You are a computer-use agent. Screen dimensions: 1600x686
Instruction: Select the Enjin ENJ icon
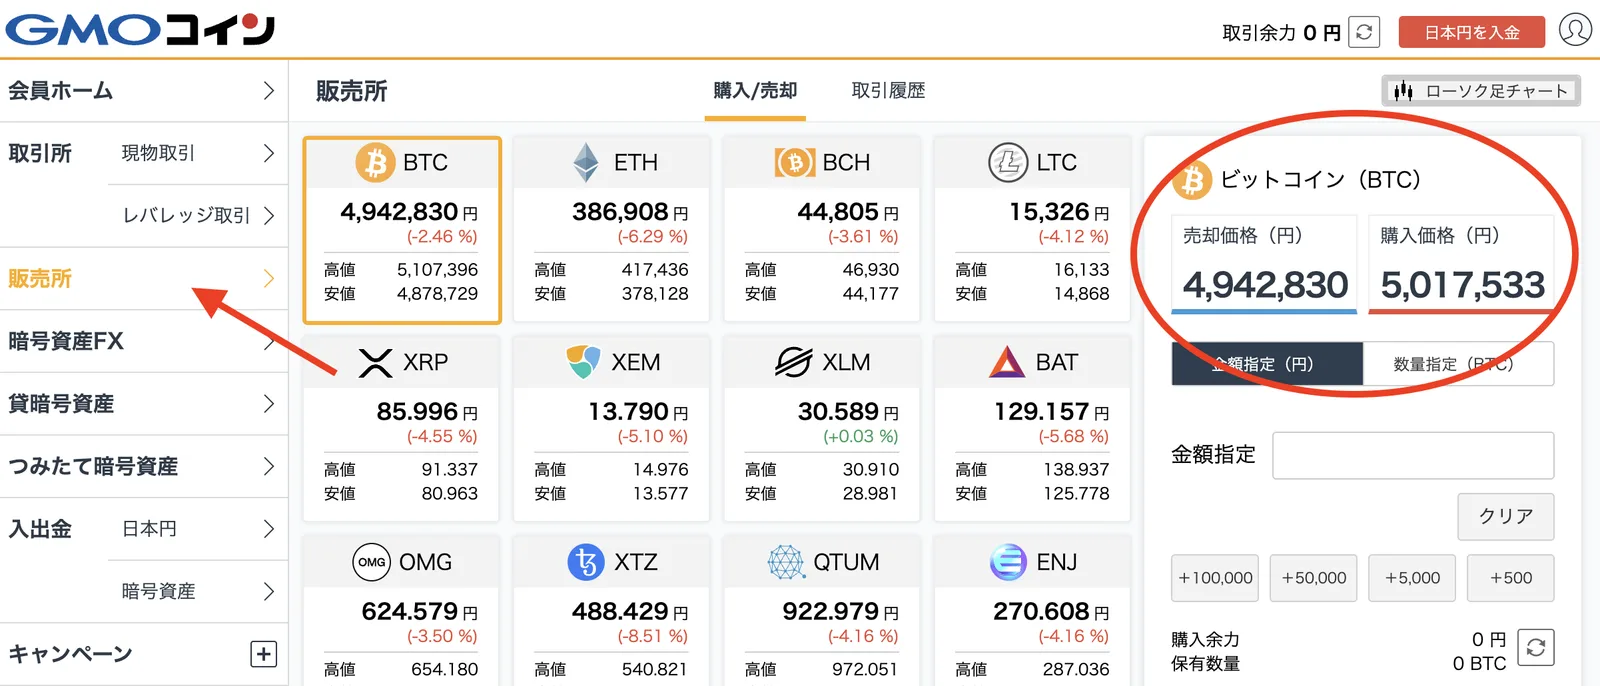coord(1008,562)
